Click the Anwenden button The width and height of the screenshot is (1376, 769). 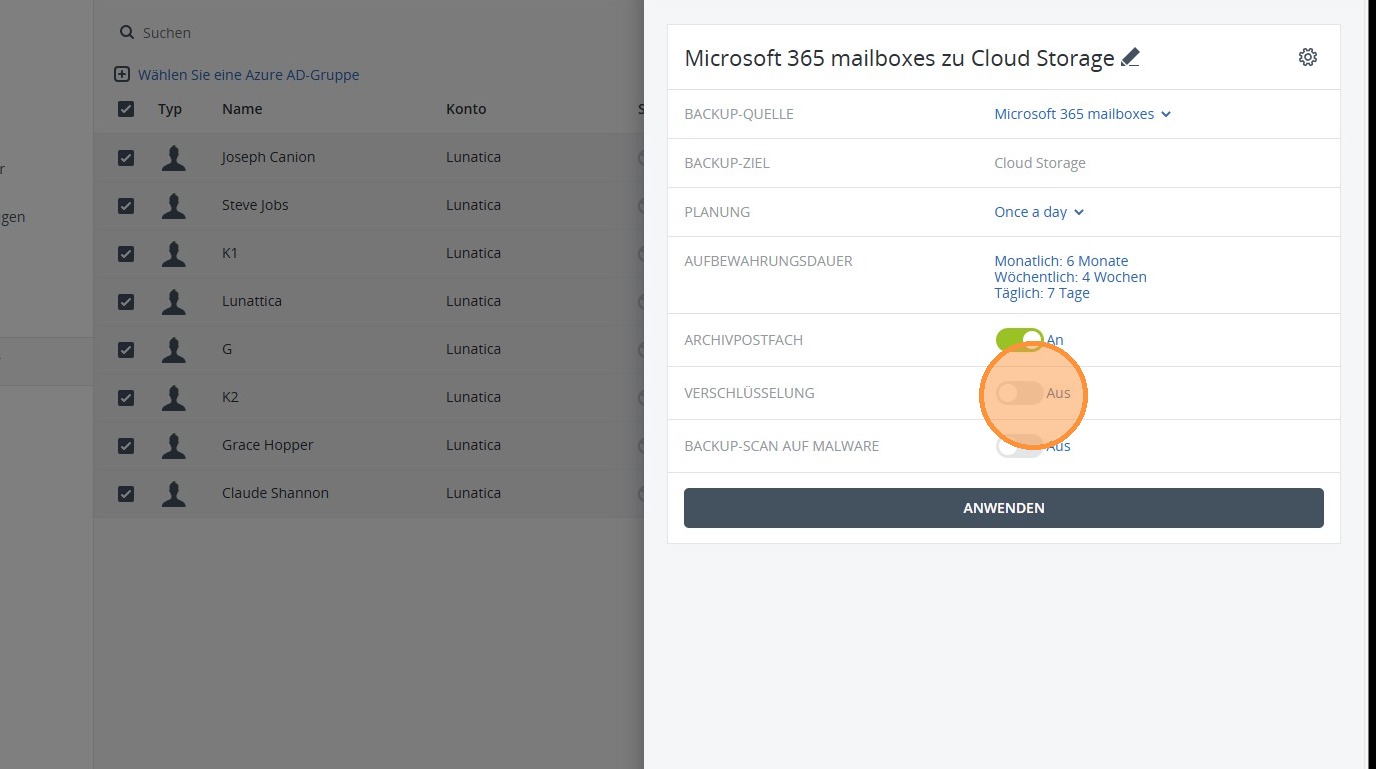point(1004,508)
